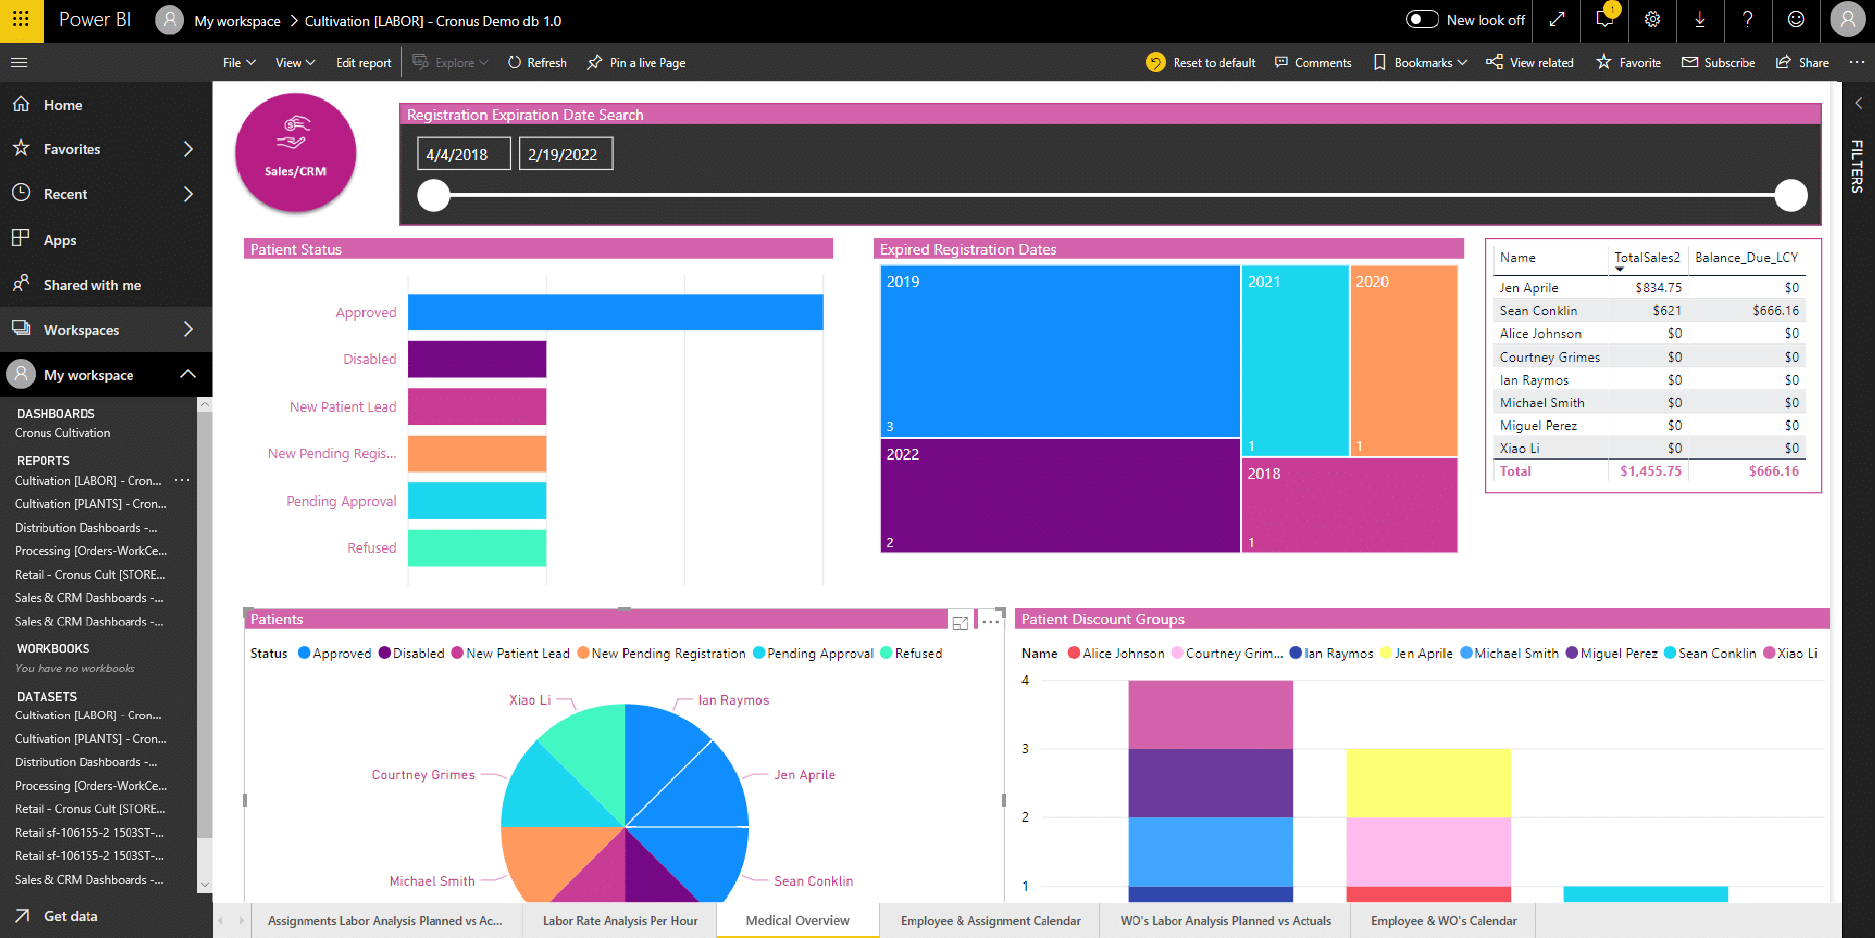Click the Share icon in the toolbar

click(x=1784, y=62)
